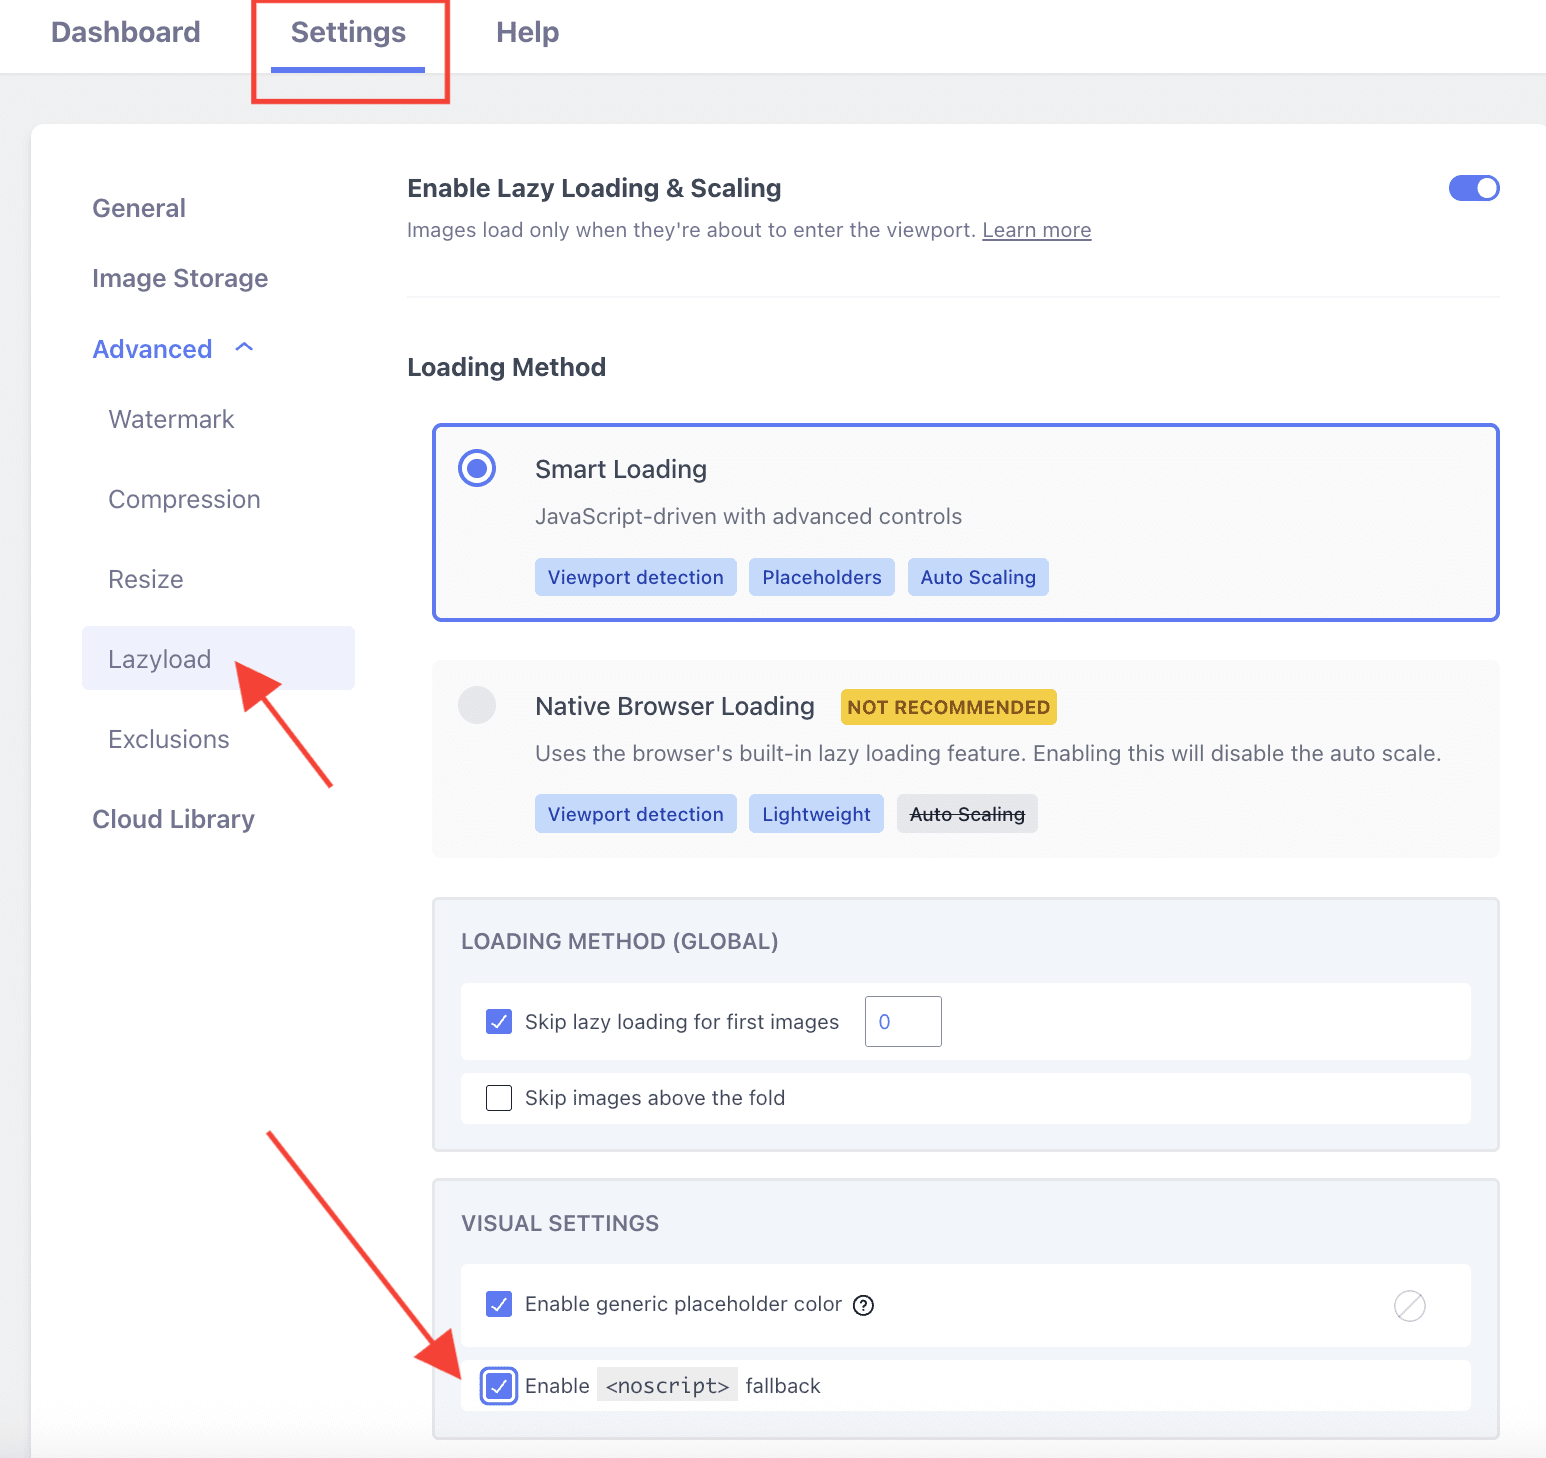This screenshot has width=1546, height=1458.
Task: Toggle Enable Lazy Loading & Scaling switch
Action: click(1473, 188)
